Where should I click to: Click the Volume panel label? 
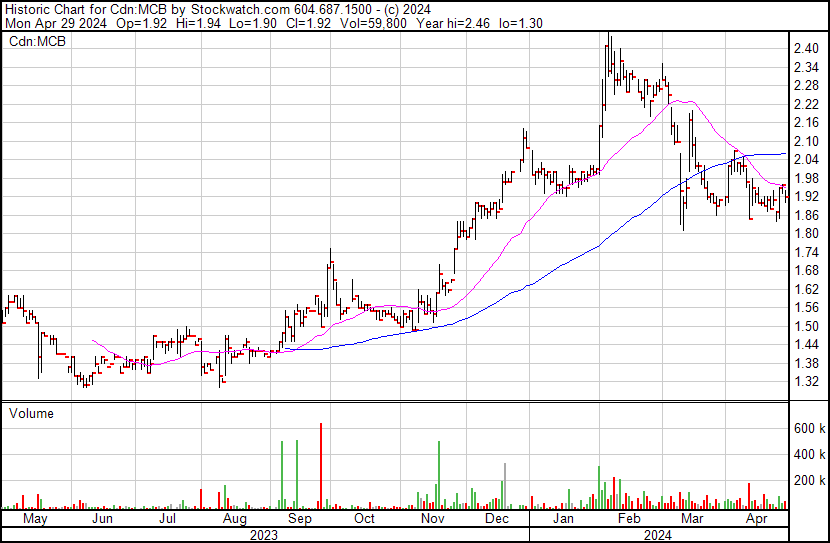(31, 413)
